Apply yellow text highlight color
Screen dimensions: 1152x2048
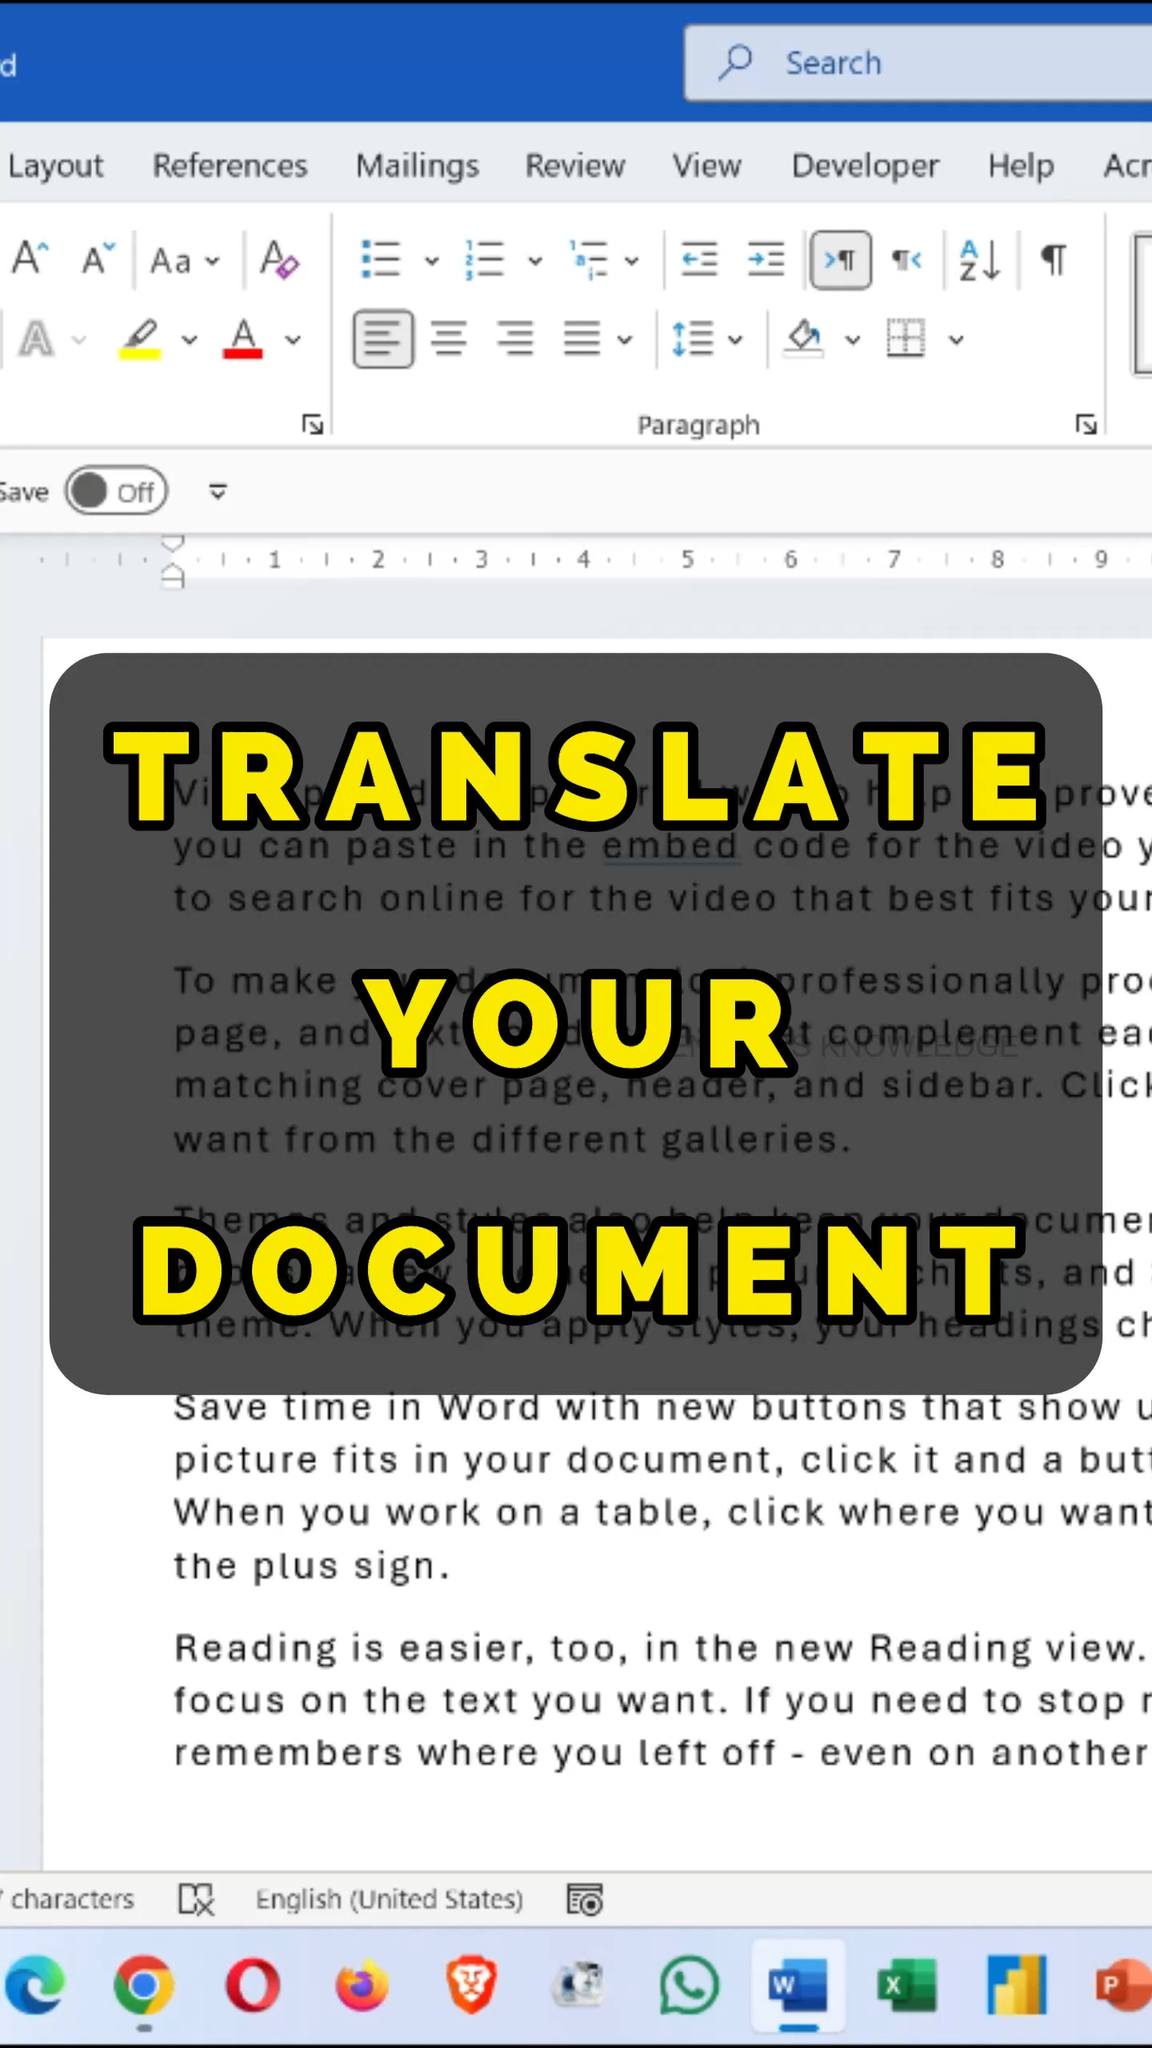coord(140,339)
